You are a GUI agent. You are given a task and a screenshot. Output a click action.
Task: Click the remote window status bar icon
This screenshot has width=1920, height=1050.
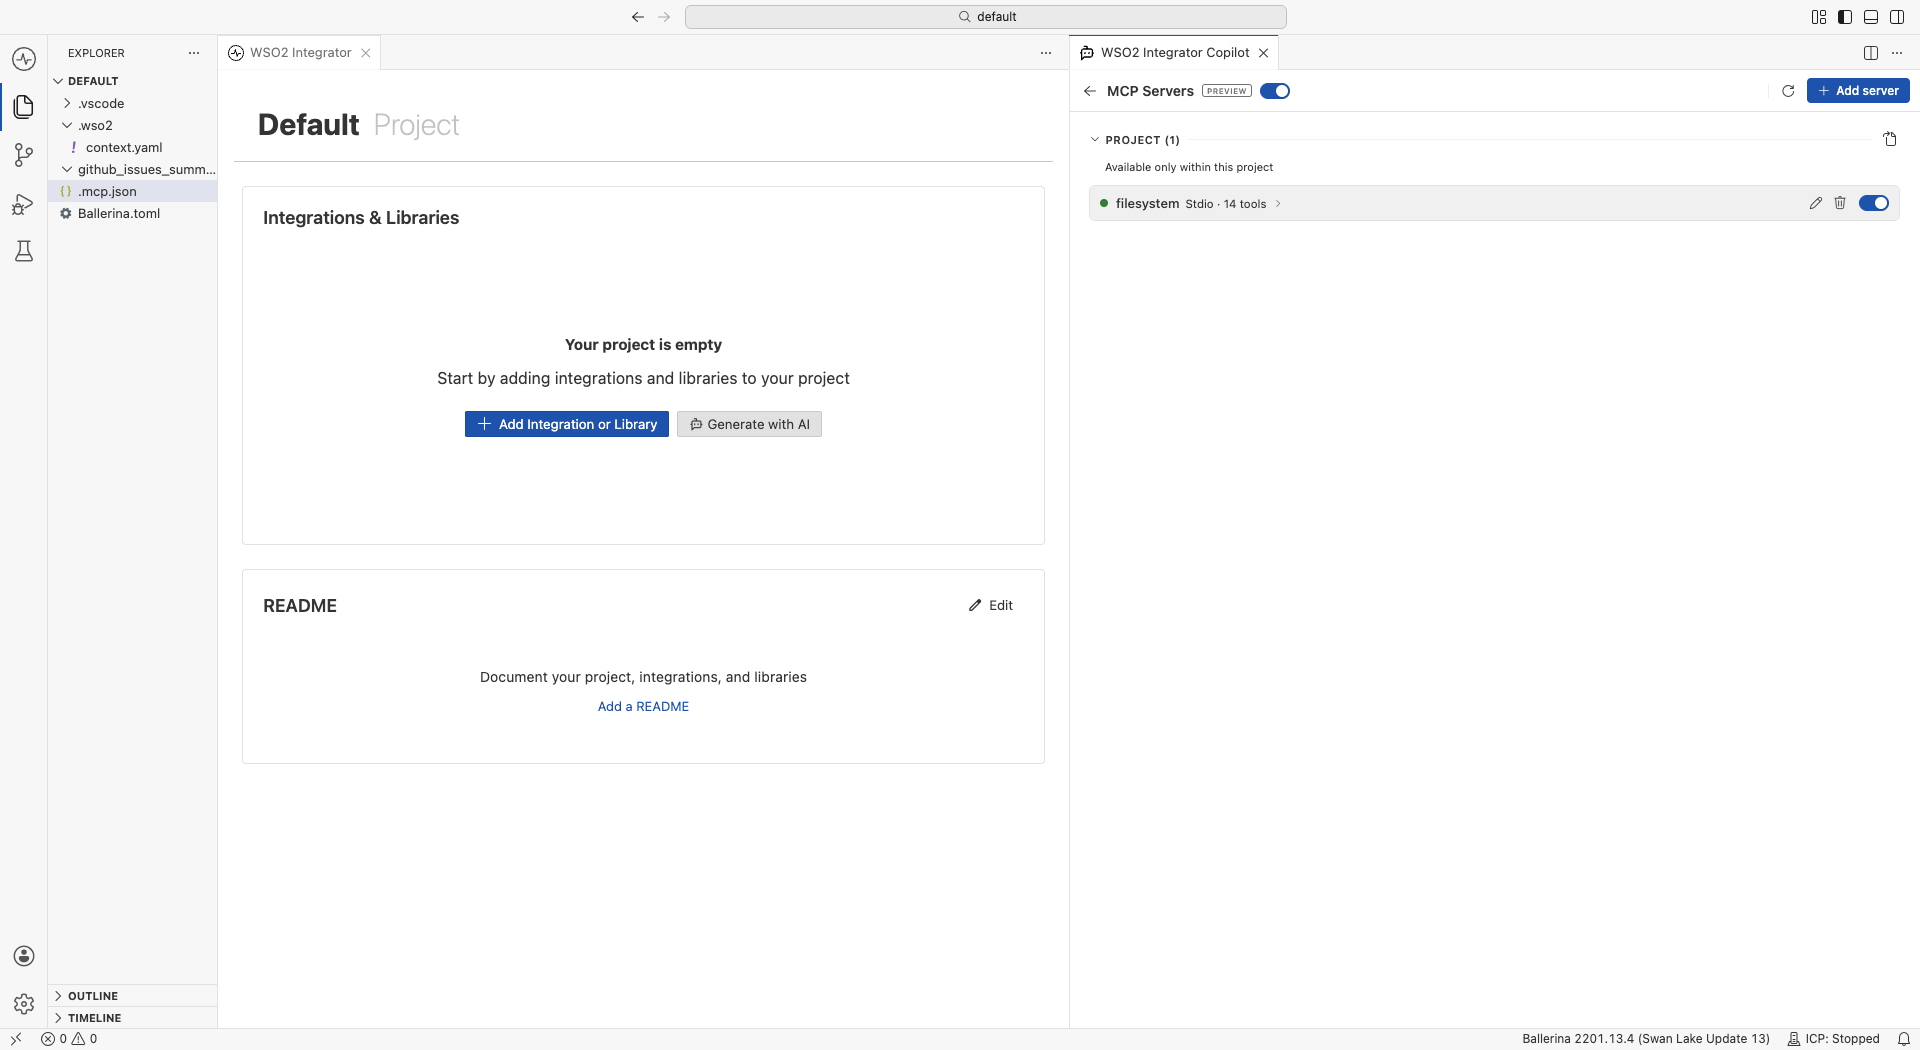(x=16, y=1039)
